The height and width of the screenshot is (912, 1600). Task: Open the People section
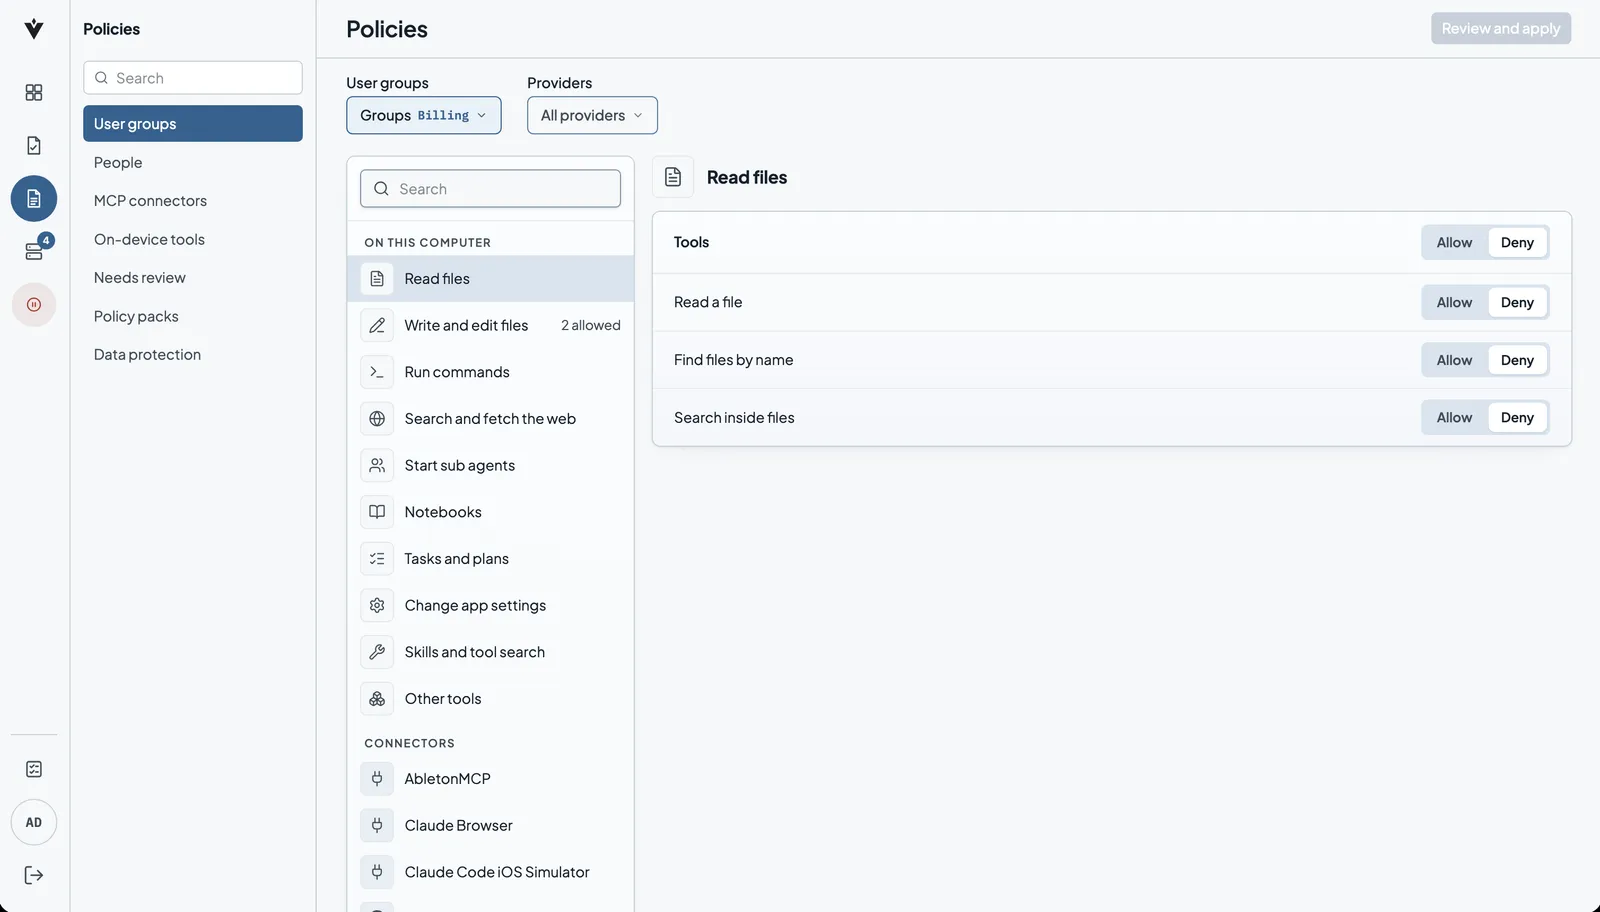click(x=193, y=162)
